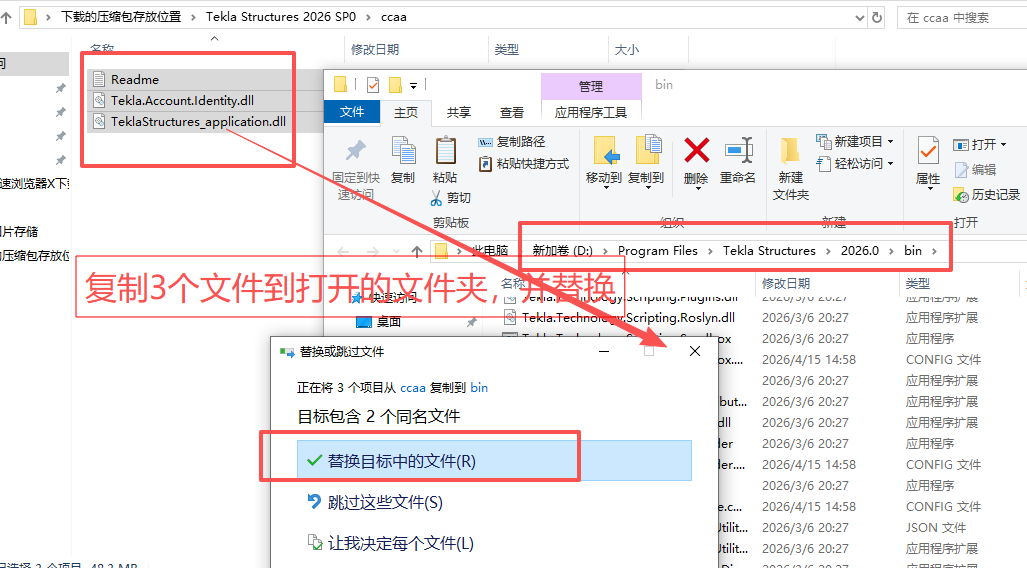Image resolution: width=1027 pixels, height=568 pixels.
Task: Click the ccaa source link in dialog
Action: click(x=413, y=388)
